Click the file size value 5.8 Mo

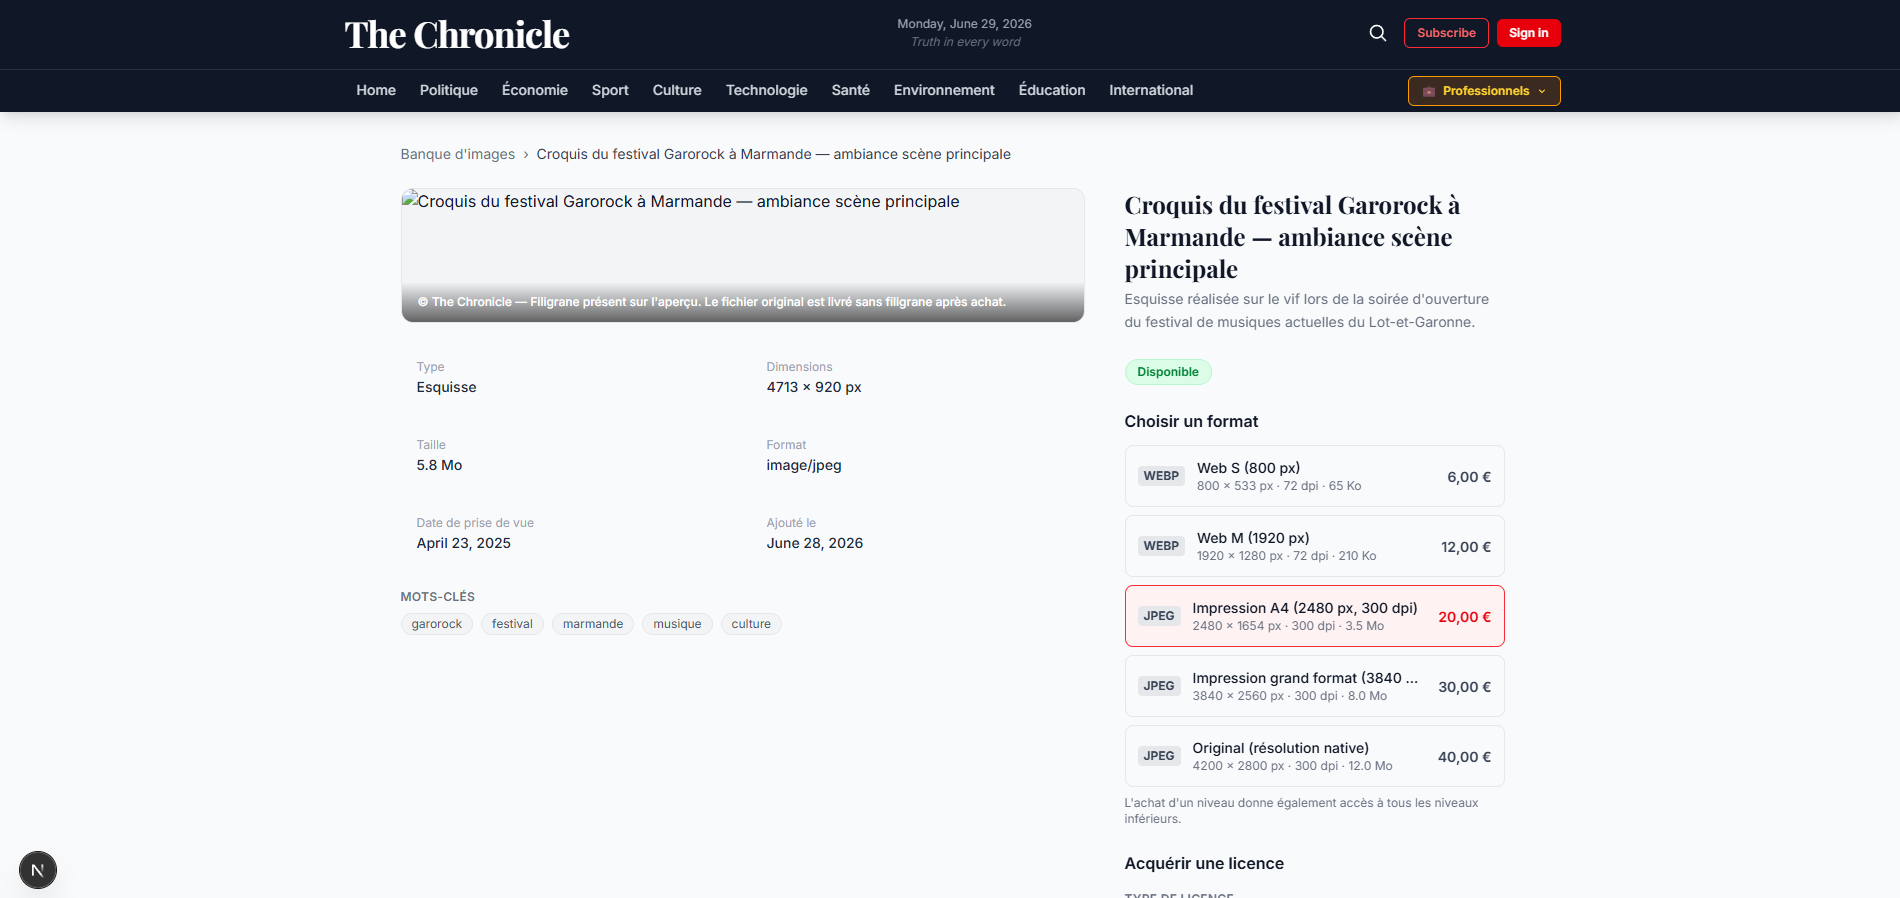[440, 465]
